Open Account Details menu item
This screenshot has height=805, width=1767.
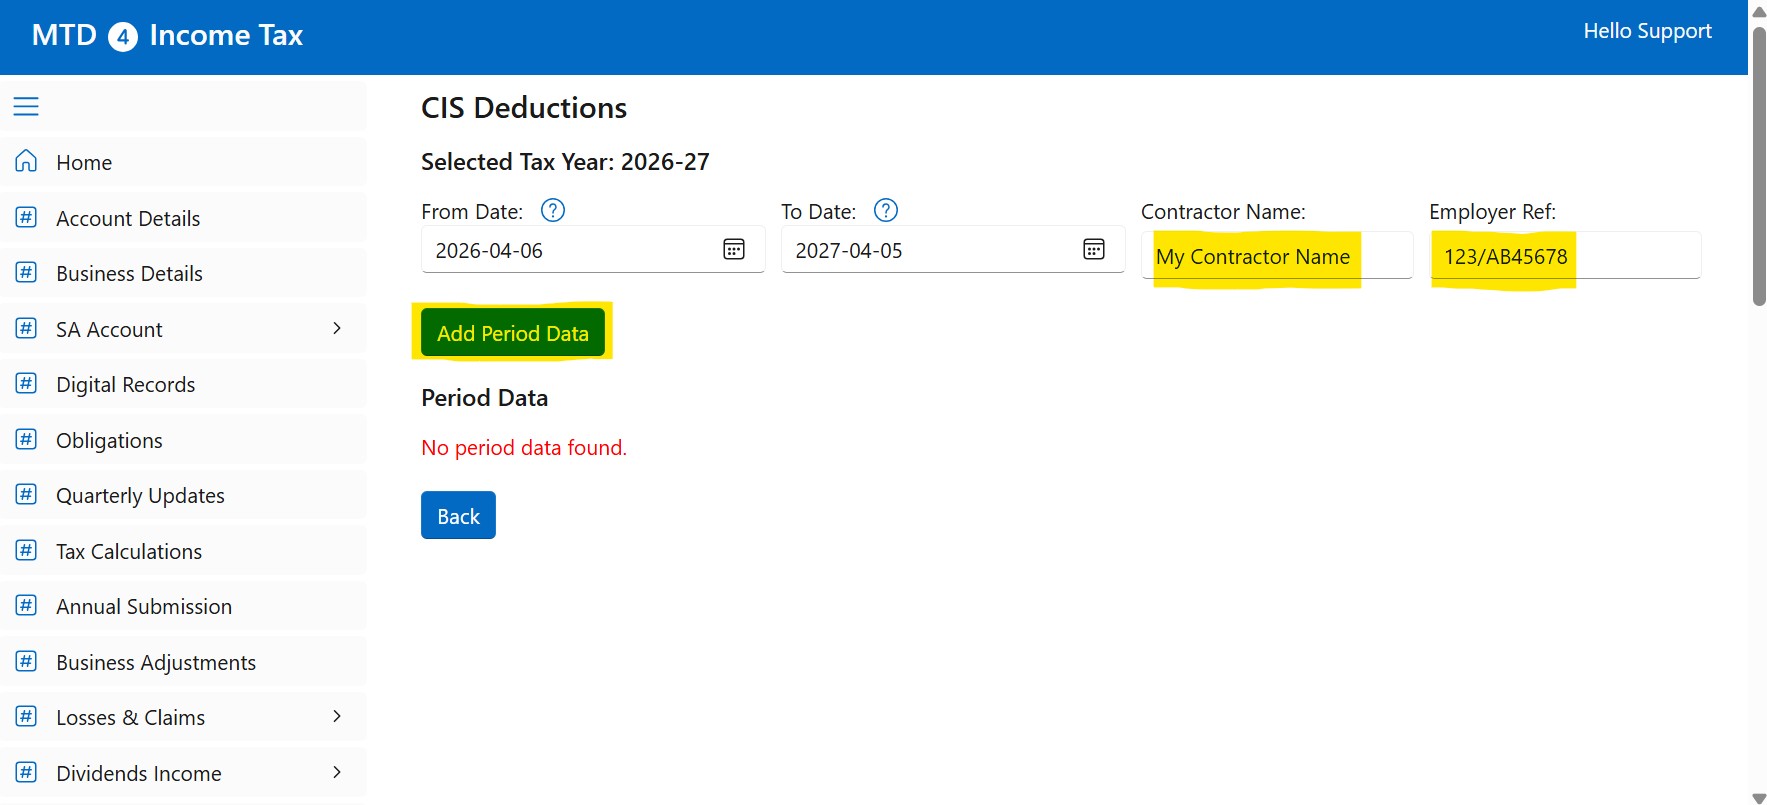[x=183, y=218]
